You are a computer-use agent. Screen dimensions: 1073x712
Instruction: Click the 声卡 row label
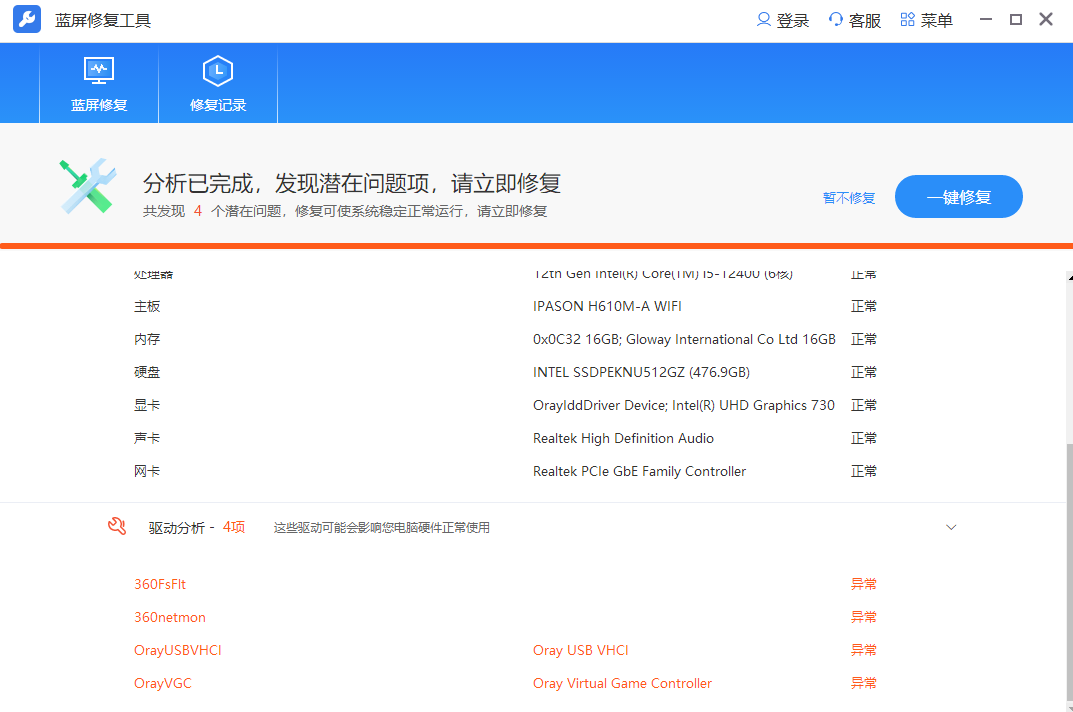point(146,437)
